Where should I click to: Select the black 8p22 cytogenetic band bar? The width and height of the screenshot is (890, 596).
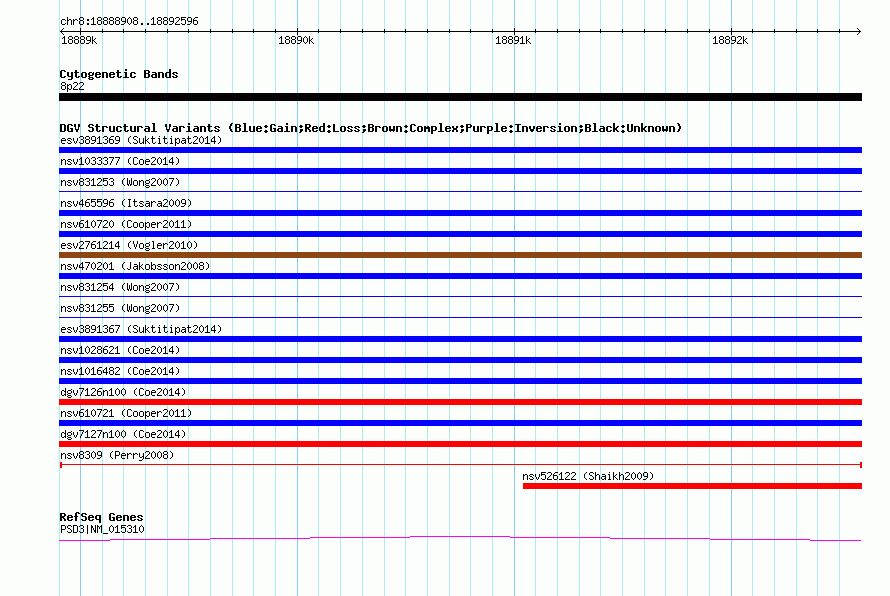(x=460, y=97)
